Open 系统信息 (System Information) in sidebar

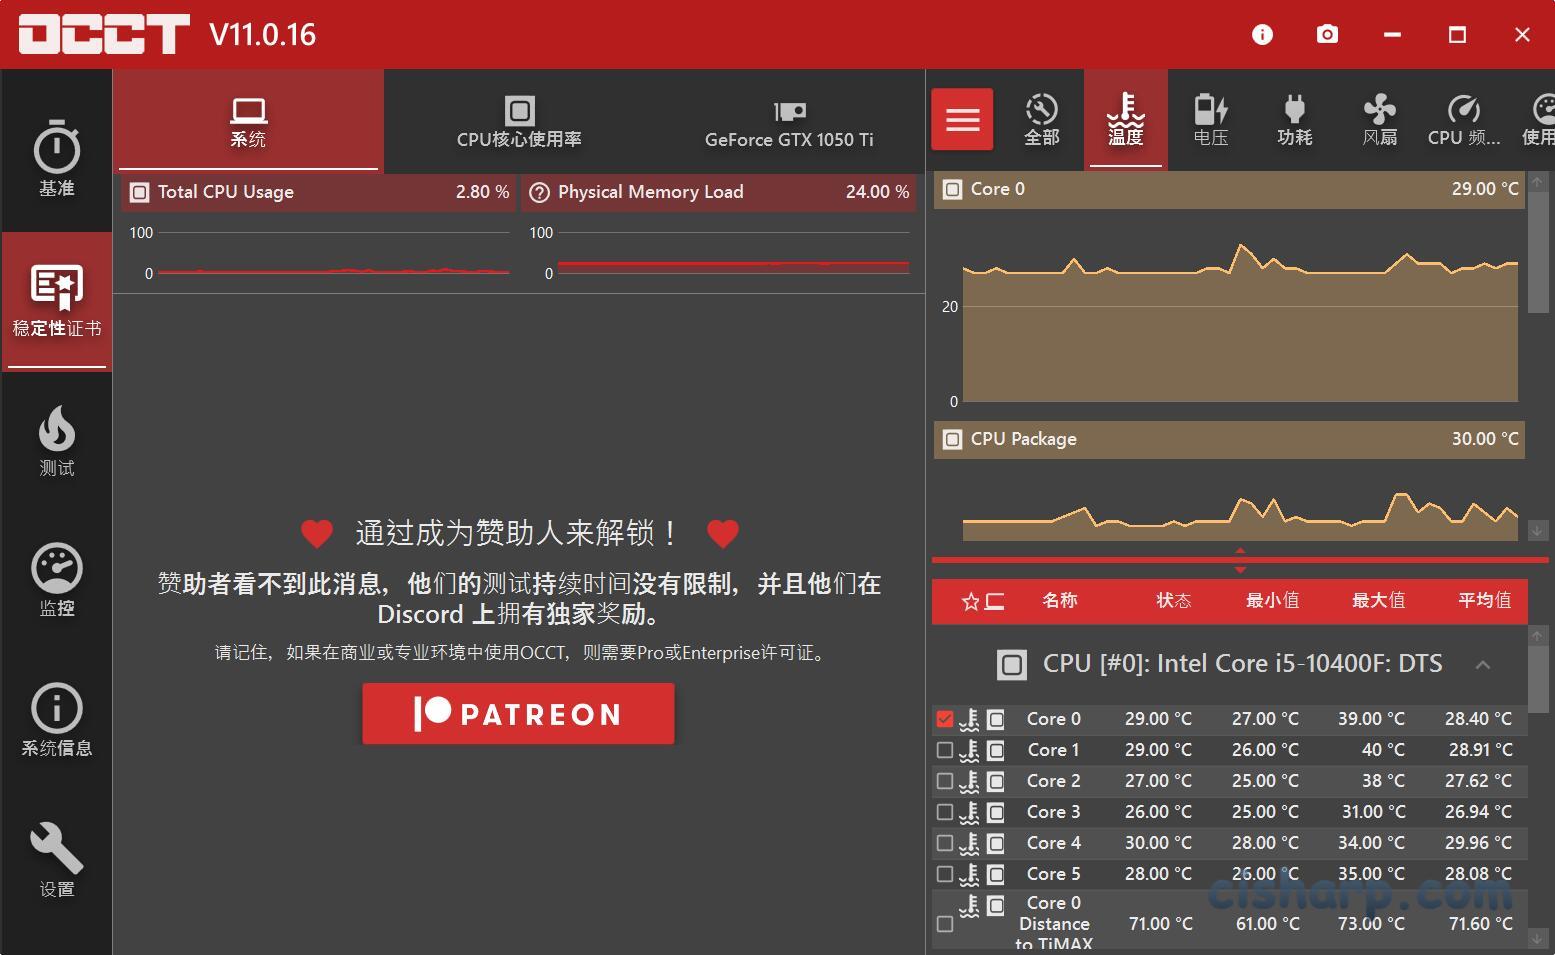click(57, 720)
